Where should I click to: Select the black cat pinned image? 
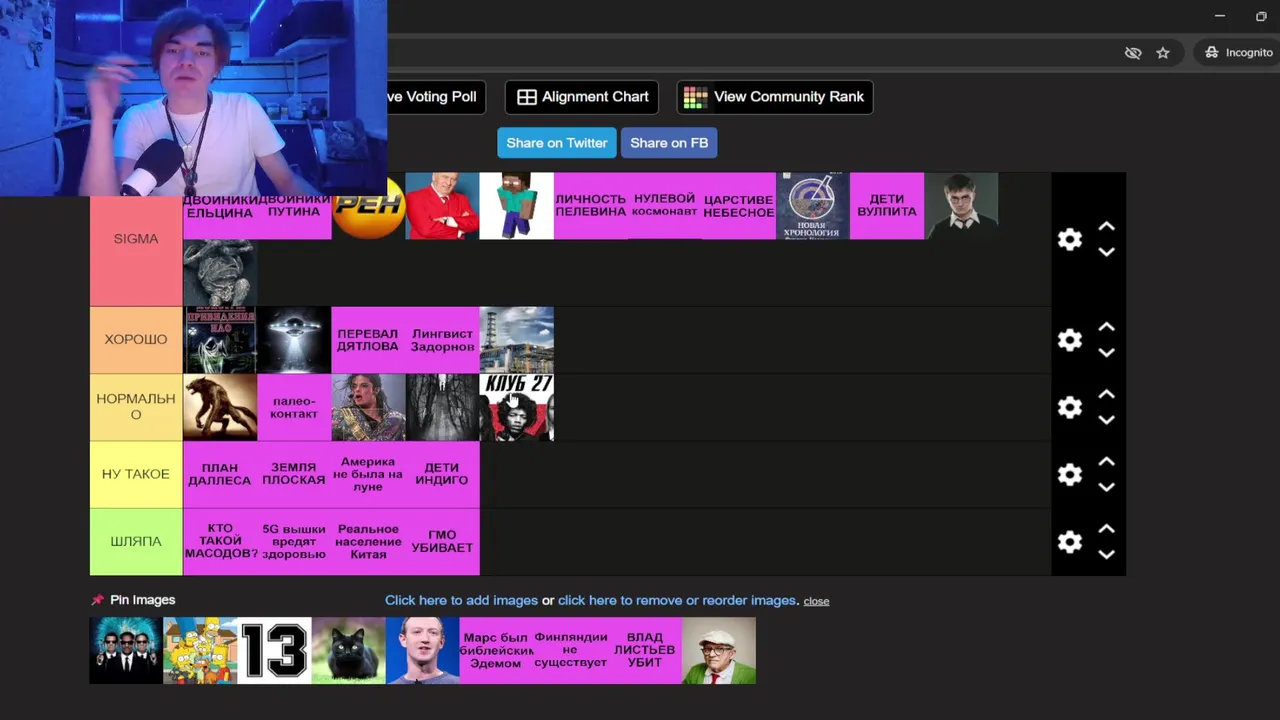[348, 650]
